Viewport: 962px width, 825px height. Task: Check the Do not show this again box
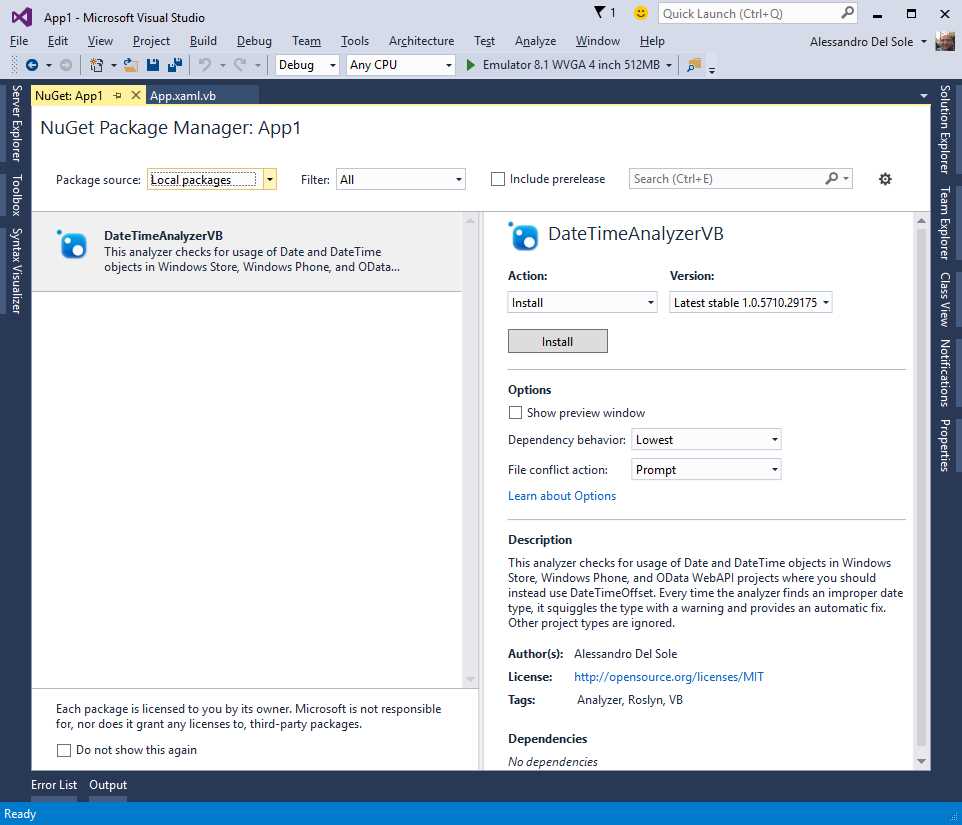(x=64, y=750)
